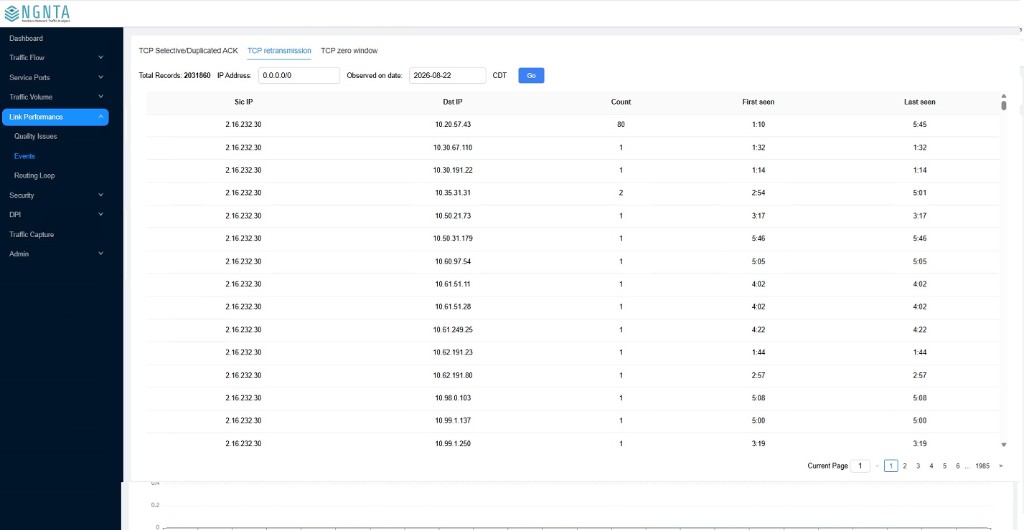Viewport: 1024px width, 530px height.
Task: Click destination IP 10.60.97.54
Action: point(453,261)
